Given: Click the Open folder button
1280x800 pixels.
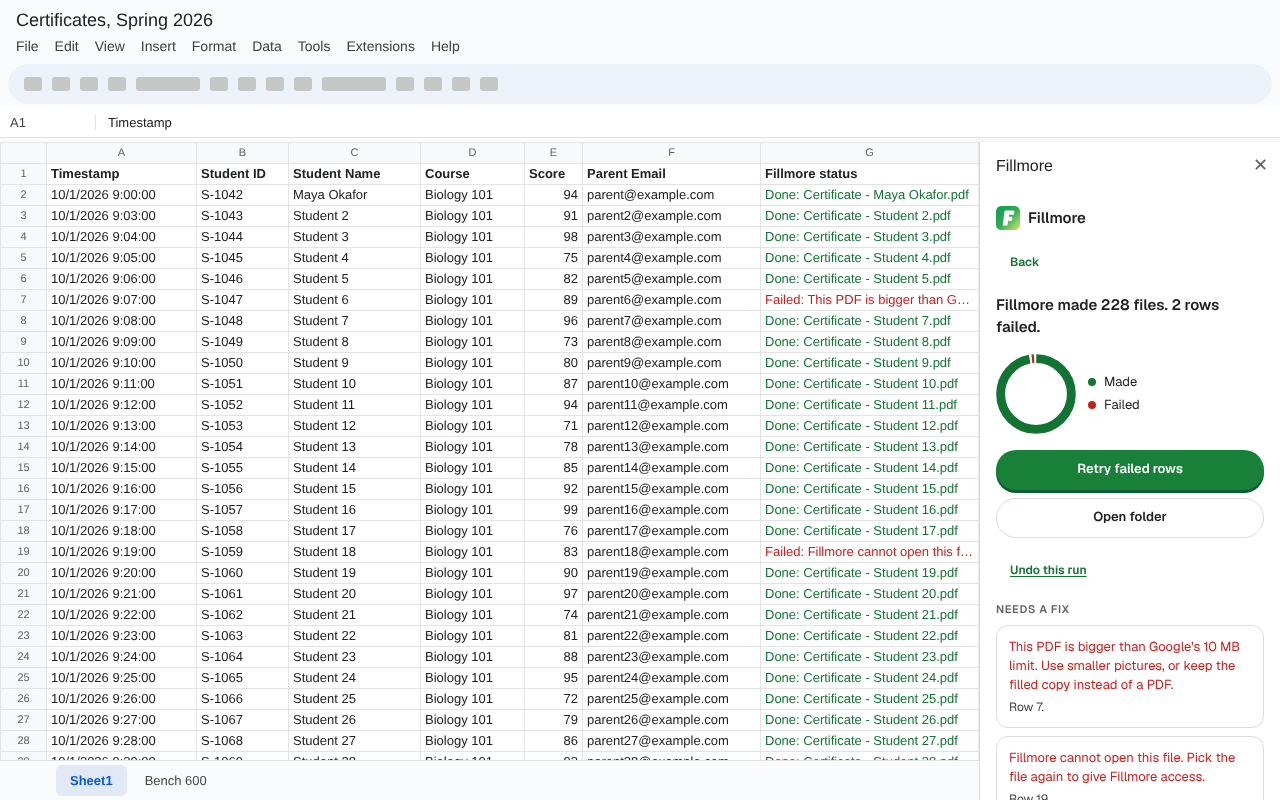Looking at the screenshot, I should [x=1130, y=517].
